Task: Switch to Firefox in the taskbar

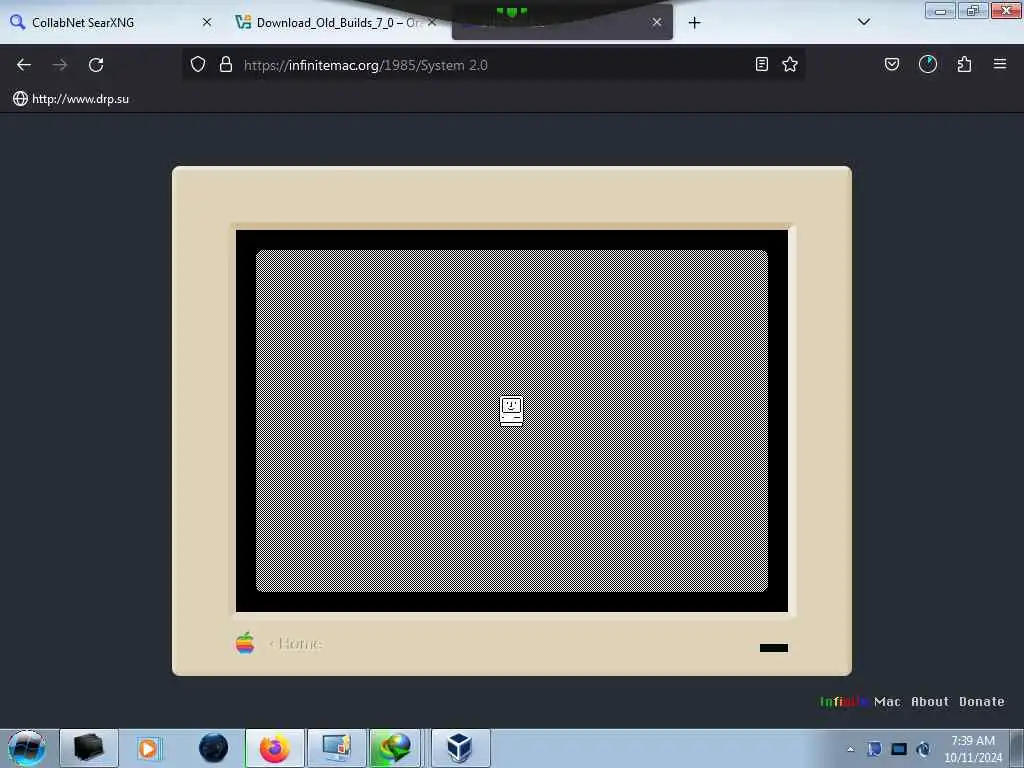Action: pyautogui.click(x=275, y=748)
